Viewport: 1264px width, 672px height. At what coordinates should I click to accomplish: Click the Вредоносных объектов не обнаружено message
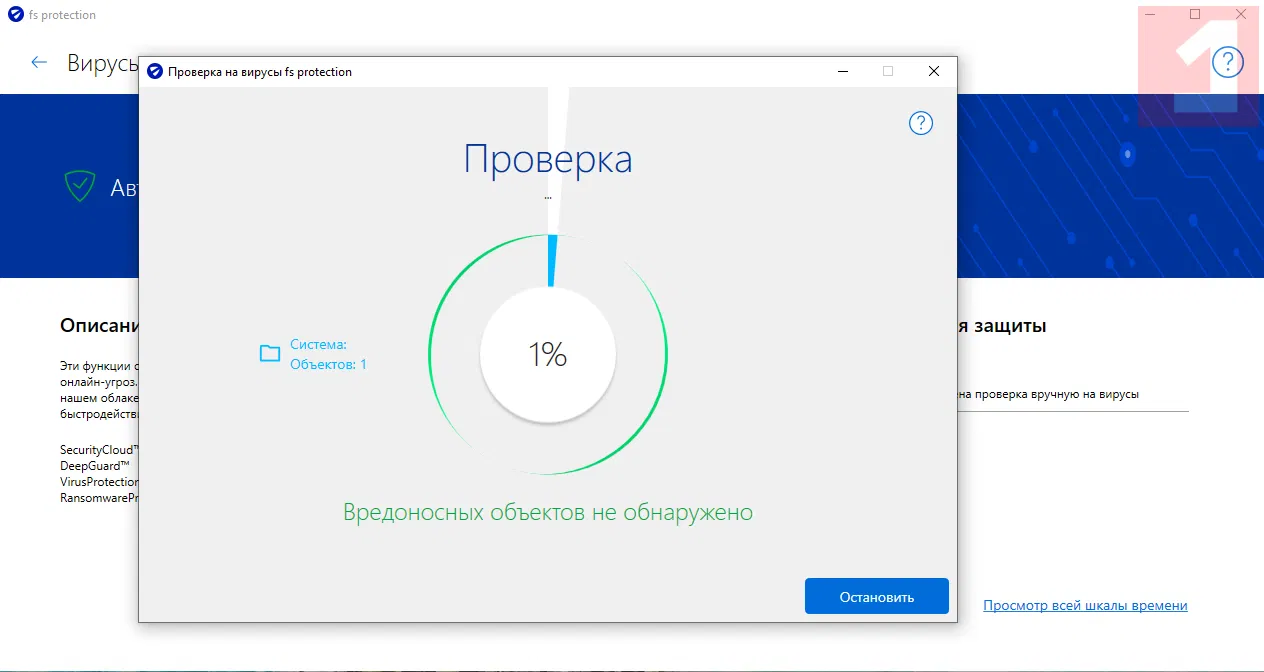pyautogui.click(x=548, y=513)
